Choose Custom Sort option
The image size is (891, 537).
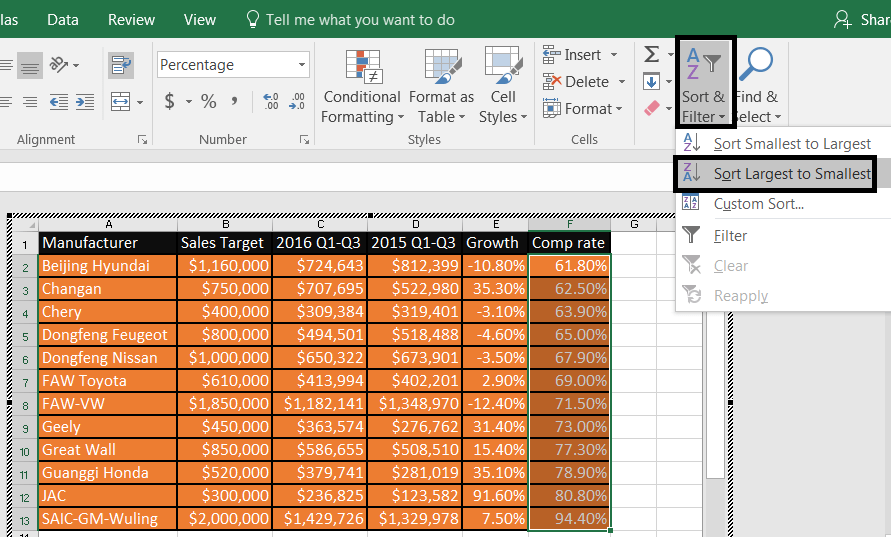click(783, 203)
